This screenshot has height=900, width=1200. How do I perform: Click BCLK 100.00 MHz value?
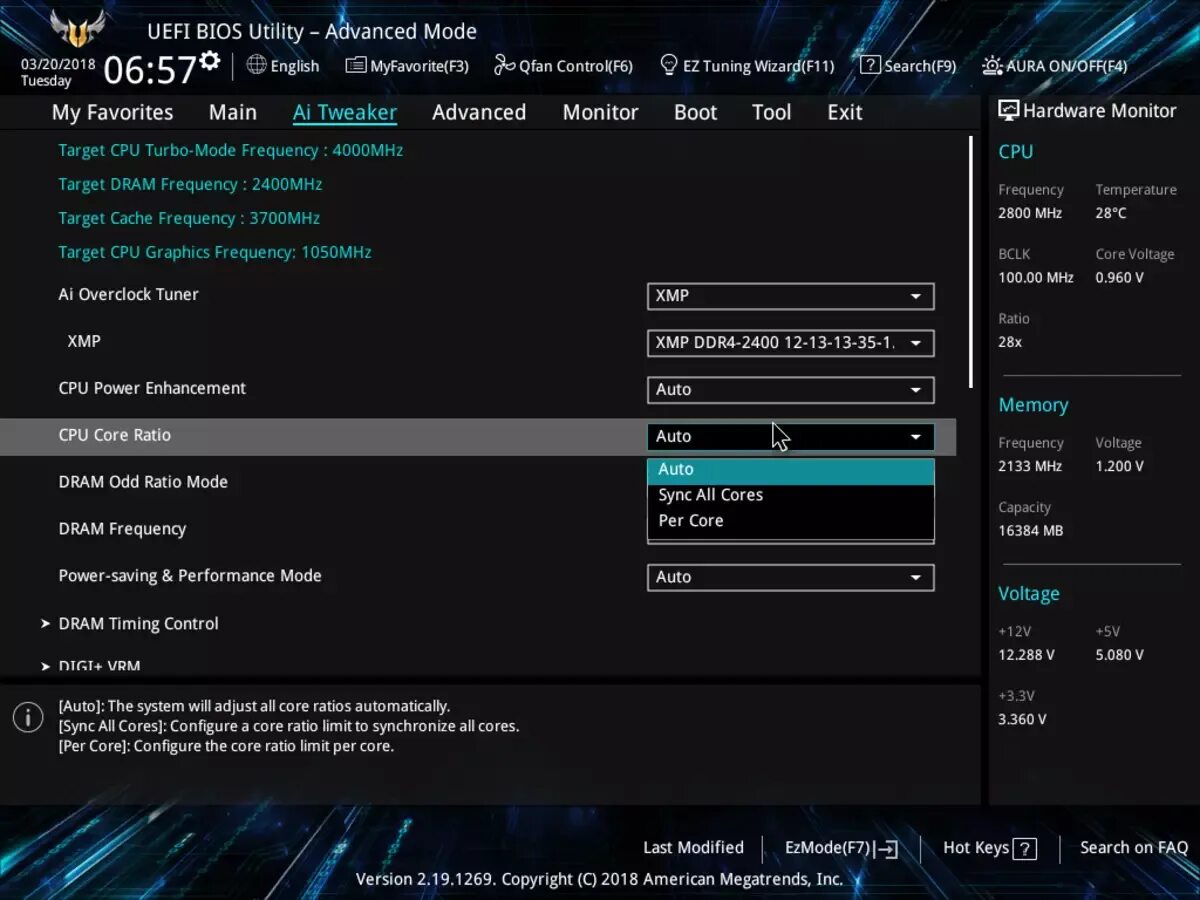pos(1035,278)
